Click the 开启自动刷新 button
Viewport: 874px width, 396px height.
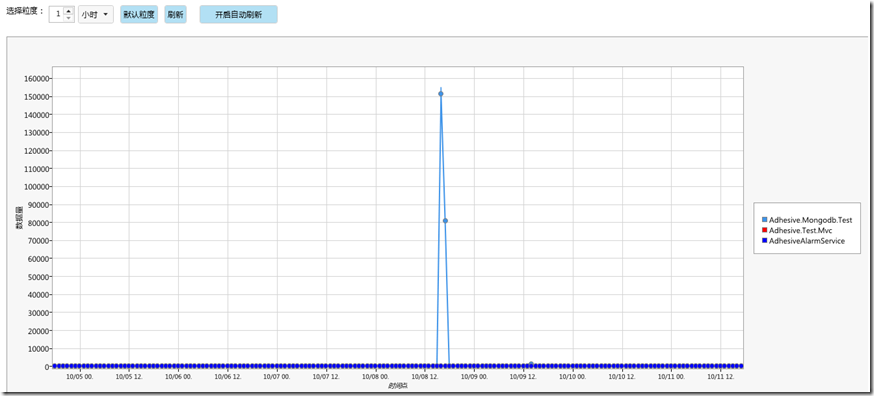pos(238,15)
